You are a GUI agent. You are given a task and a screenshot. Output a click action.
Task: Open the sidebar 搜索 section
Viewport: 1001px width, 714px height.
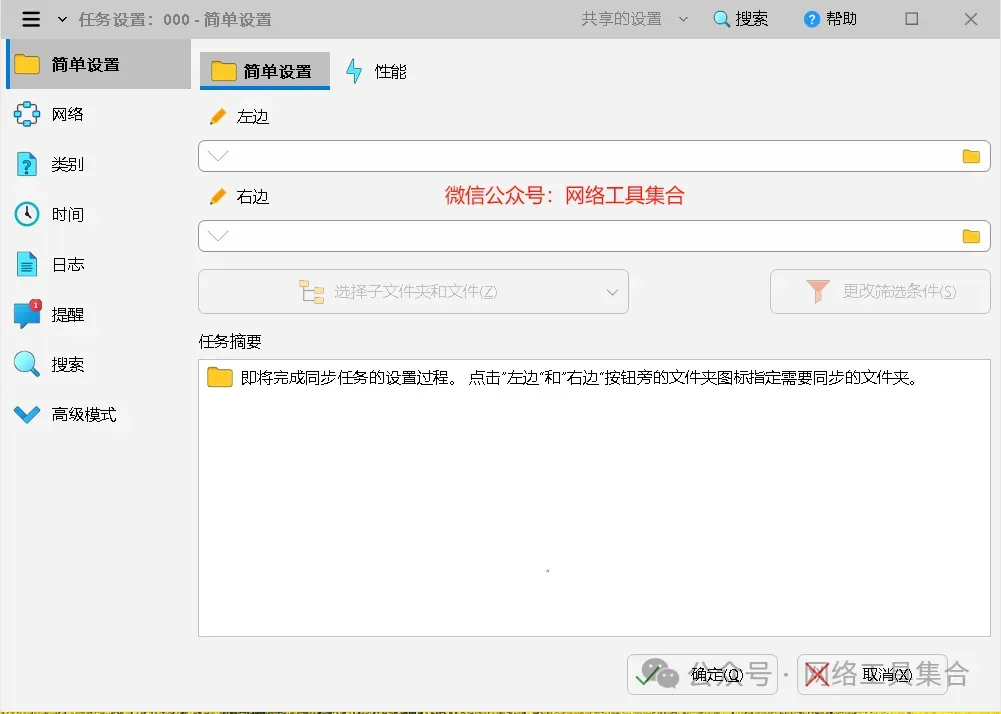tap(49, 364)
